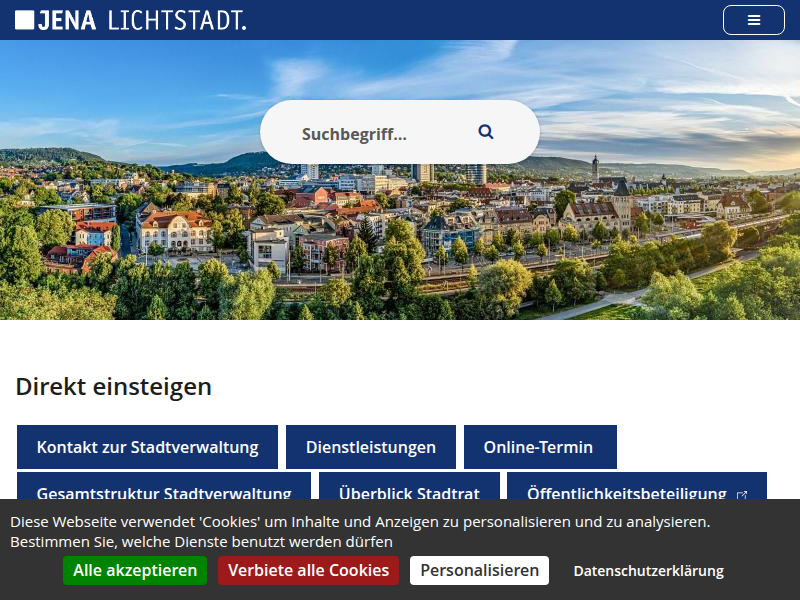
Task: Open Kontakt zur Stadtverwaltung
Action: [147, 447]
